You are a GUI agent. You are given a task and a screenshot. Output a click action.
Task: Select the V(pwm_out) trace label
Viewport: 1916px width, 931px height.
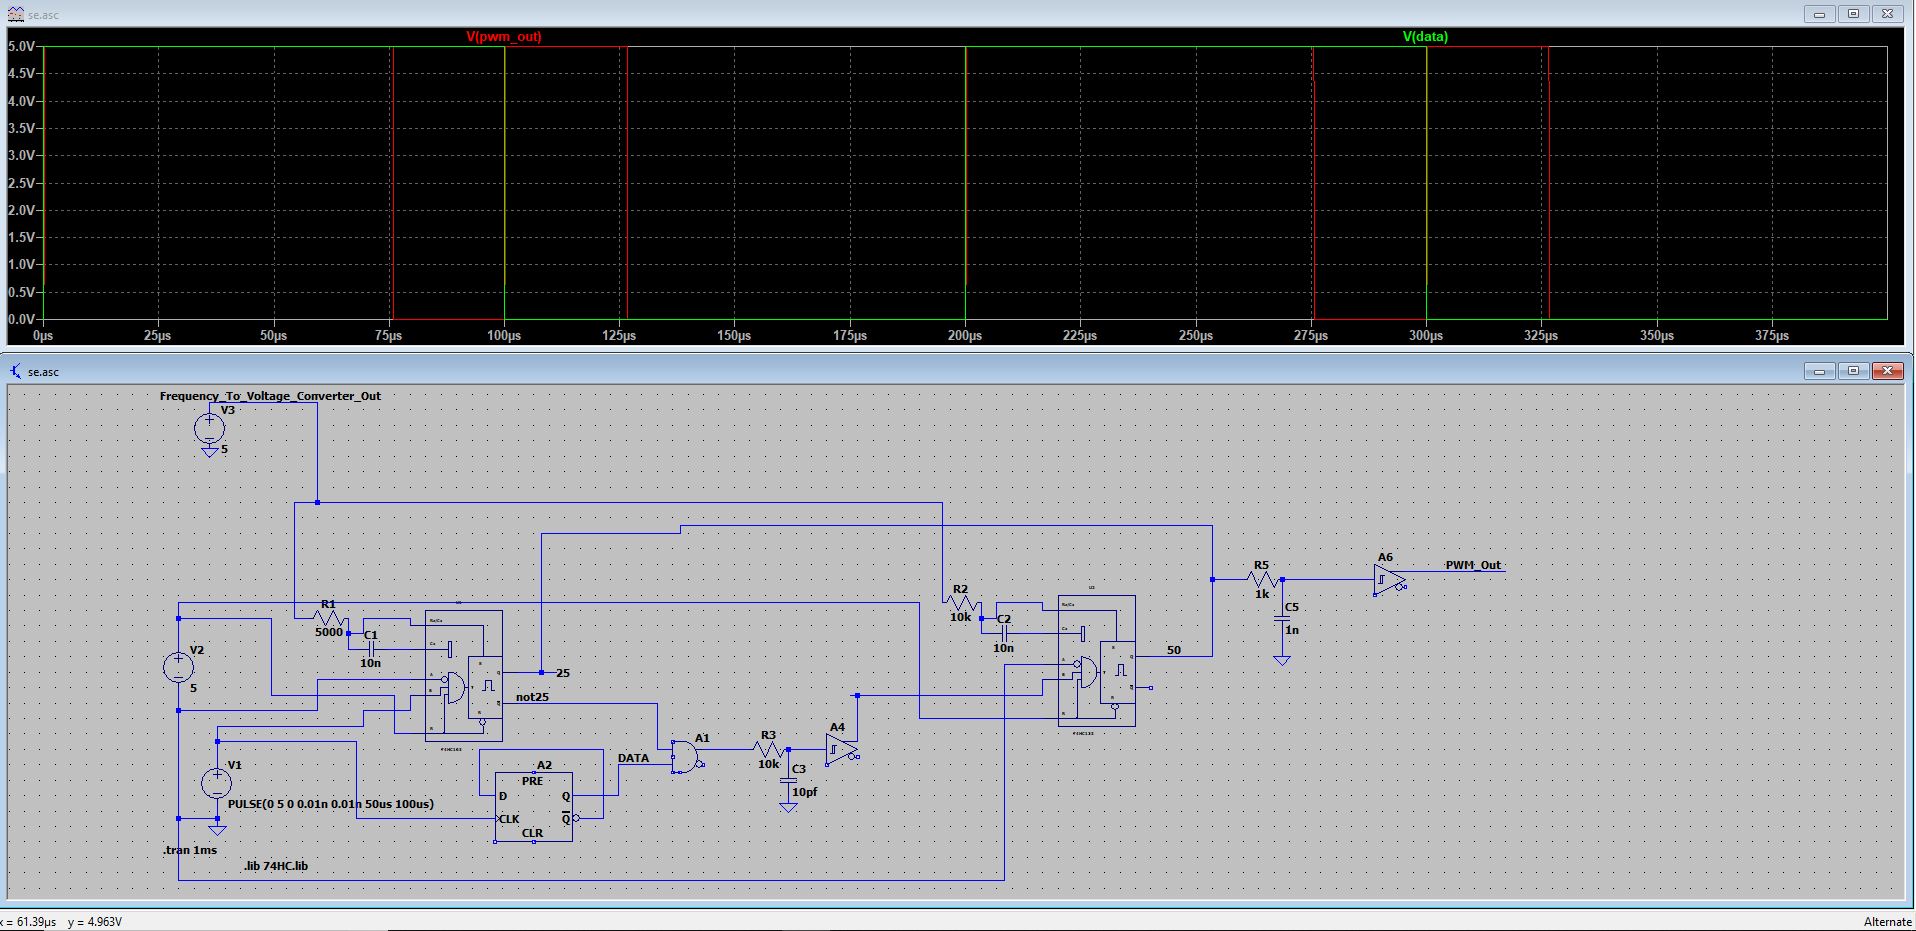(x=504, y=36)
